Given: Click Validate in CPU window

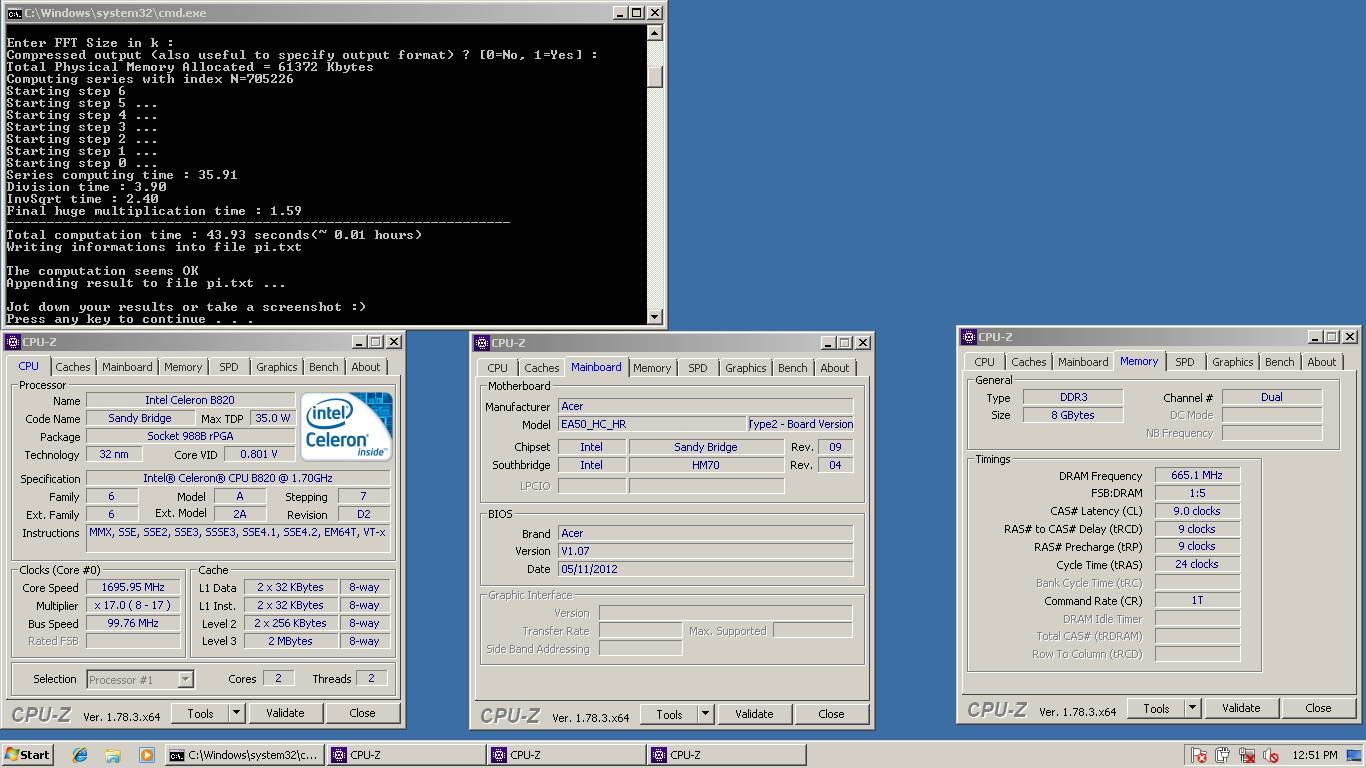Looking at the screenshot, I should coord(285,713).
